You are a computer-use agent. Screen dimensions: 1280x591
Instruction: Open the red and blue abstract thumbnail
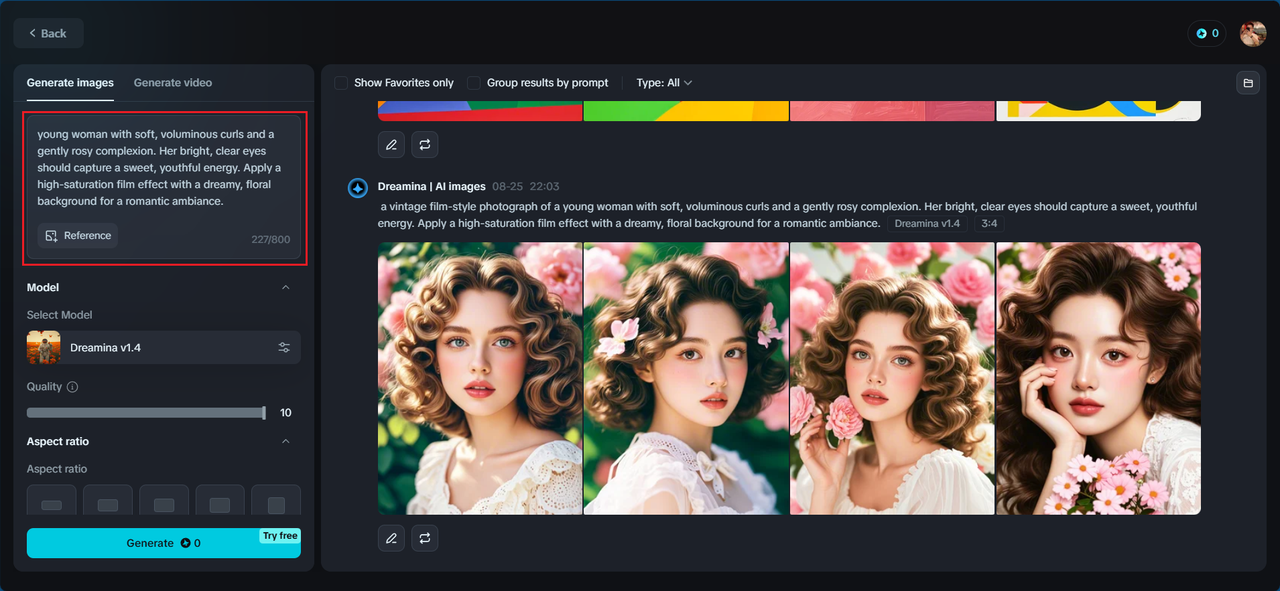coord(480,111)
